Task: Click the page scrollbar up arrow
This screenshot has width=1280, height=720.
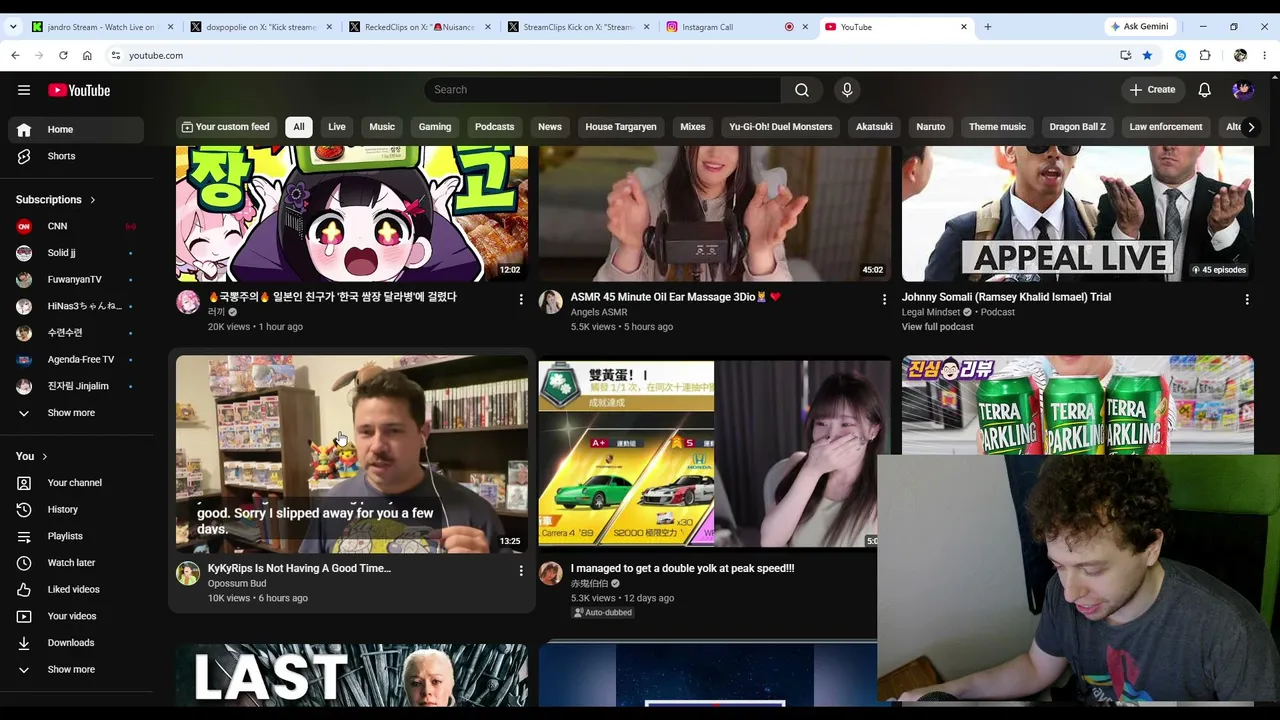Action: (1273, 78)
